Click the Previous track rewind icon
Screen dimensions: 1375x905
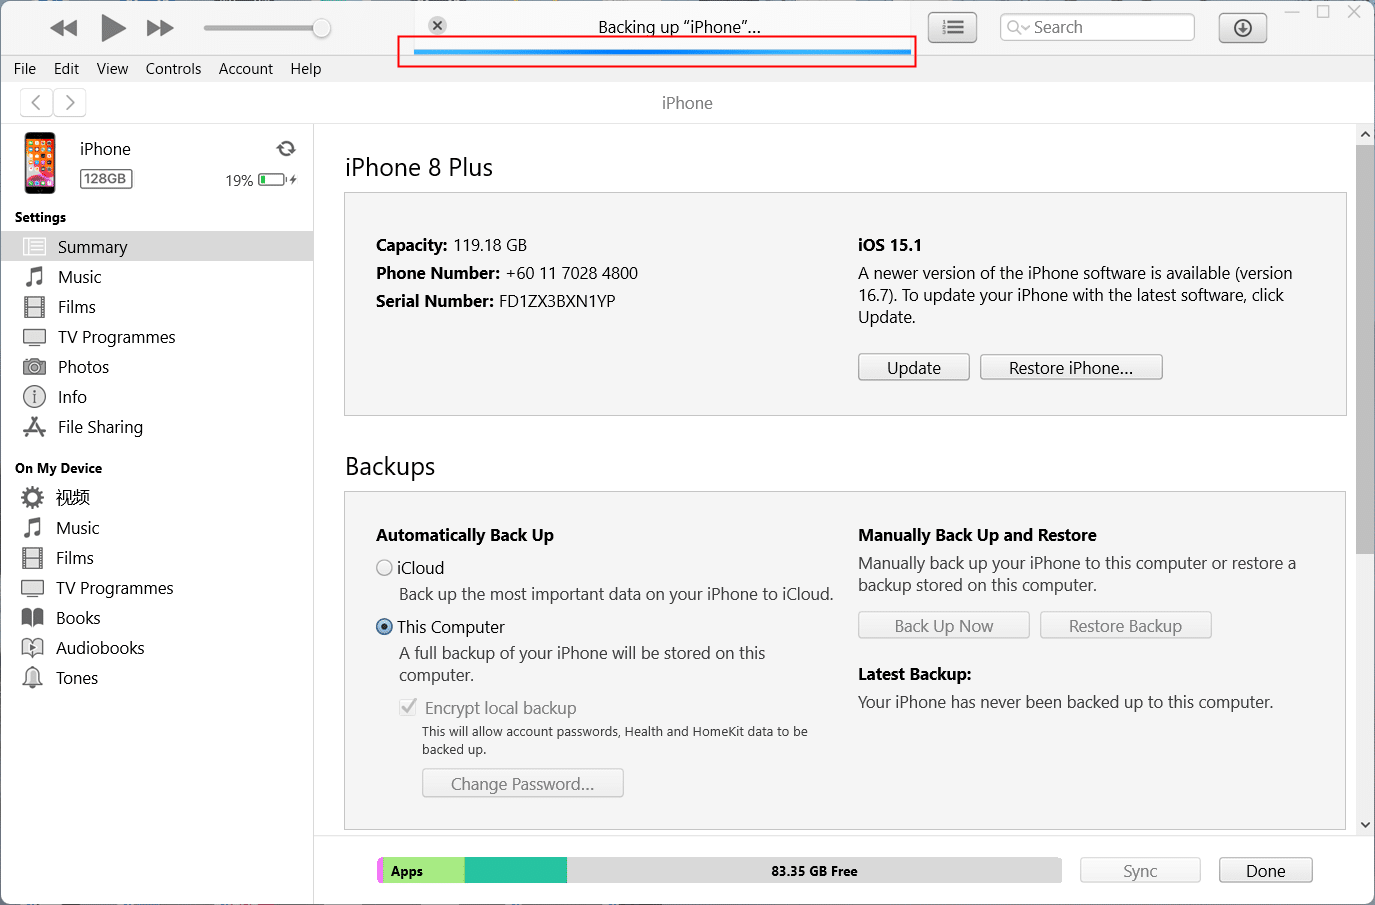point(64,28)
